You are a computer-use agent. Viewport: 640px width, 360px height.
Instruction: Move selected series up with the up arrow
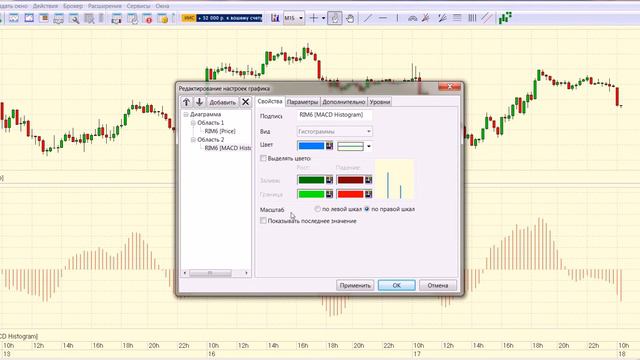click(x=187, y=102)
